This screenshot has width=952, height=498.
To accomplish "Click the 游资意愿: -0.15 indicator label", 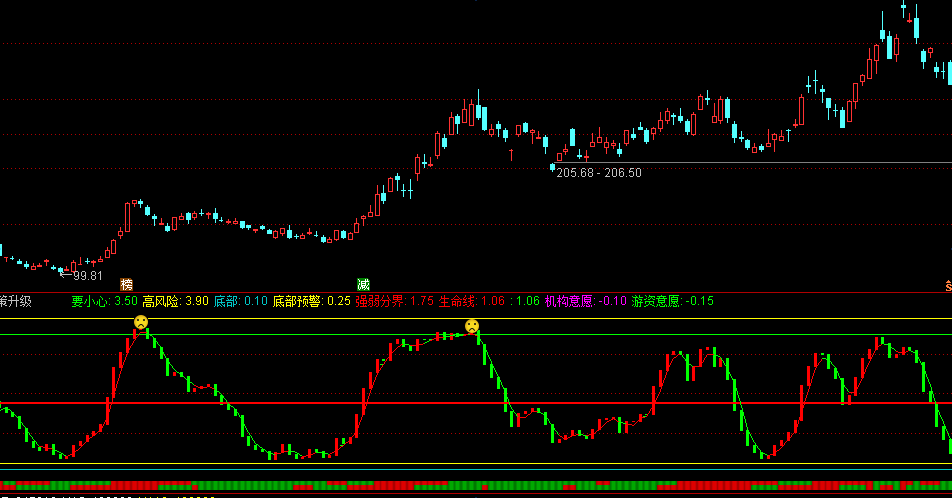I will (x=673, y=301).
